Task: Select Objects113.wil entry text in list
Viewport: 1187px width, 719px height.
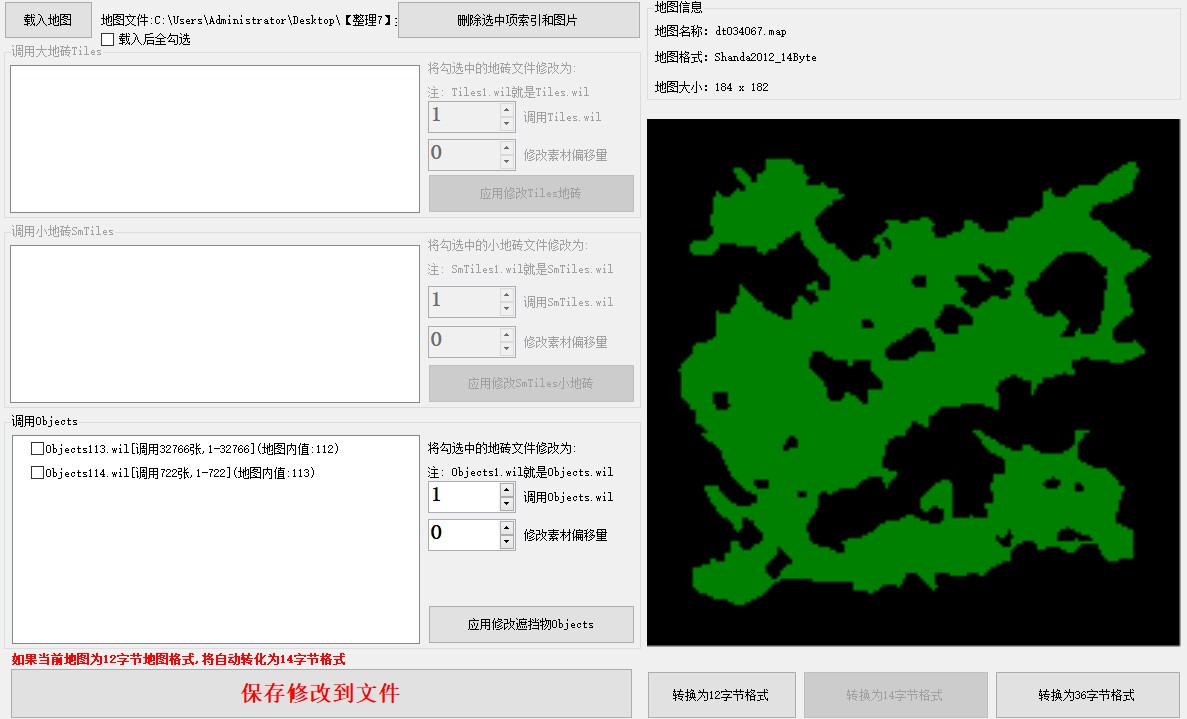Action: [x=192, y=449]
